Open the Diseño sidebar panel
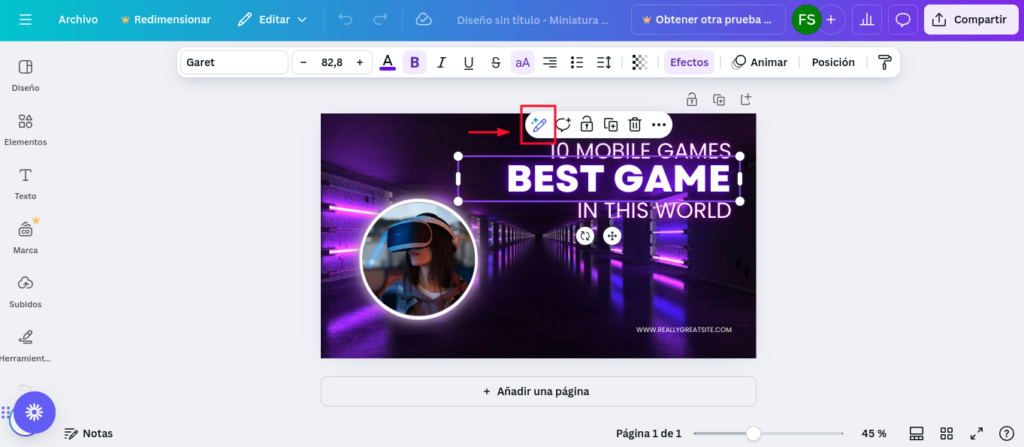Viewport: 1024px width, 447px height. click(x=25, y=76)
